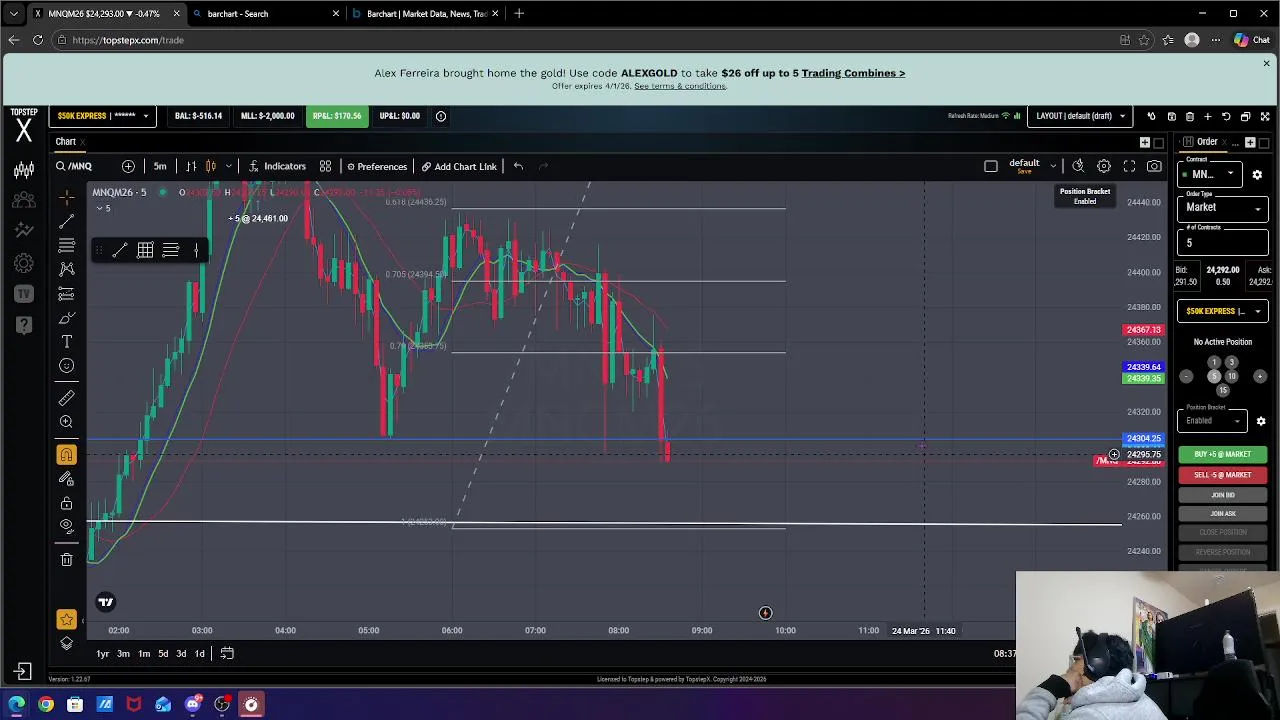1280x720 pixels.
Task: Open the Fibonacci retracement tools
Action: click(x=66, y=245)
